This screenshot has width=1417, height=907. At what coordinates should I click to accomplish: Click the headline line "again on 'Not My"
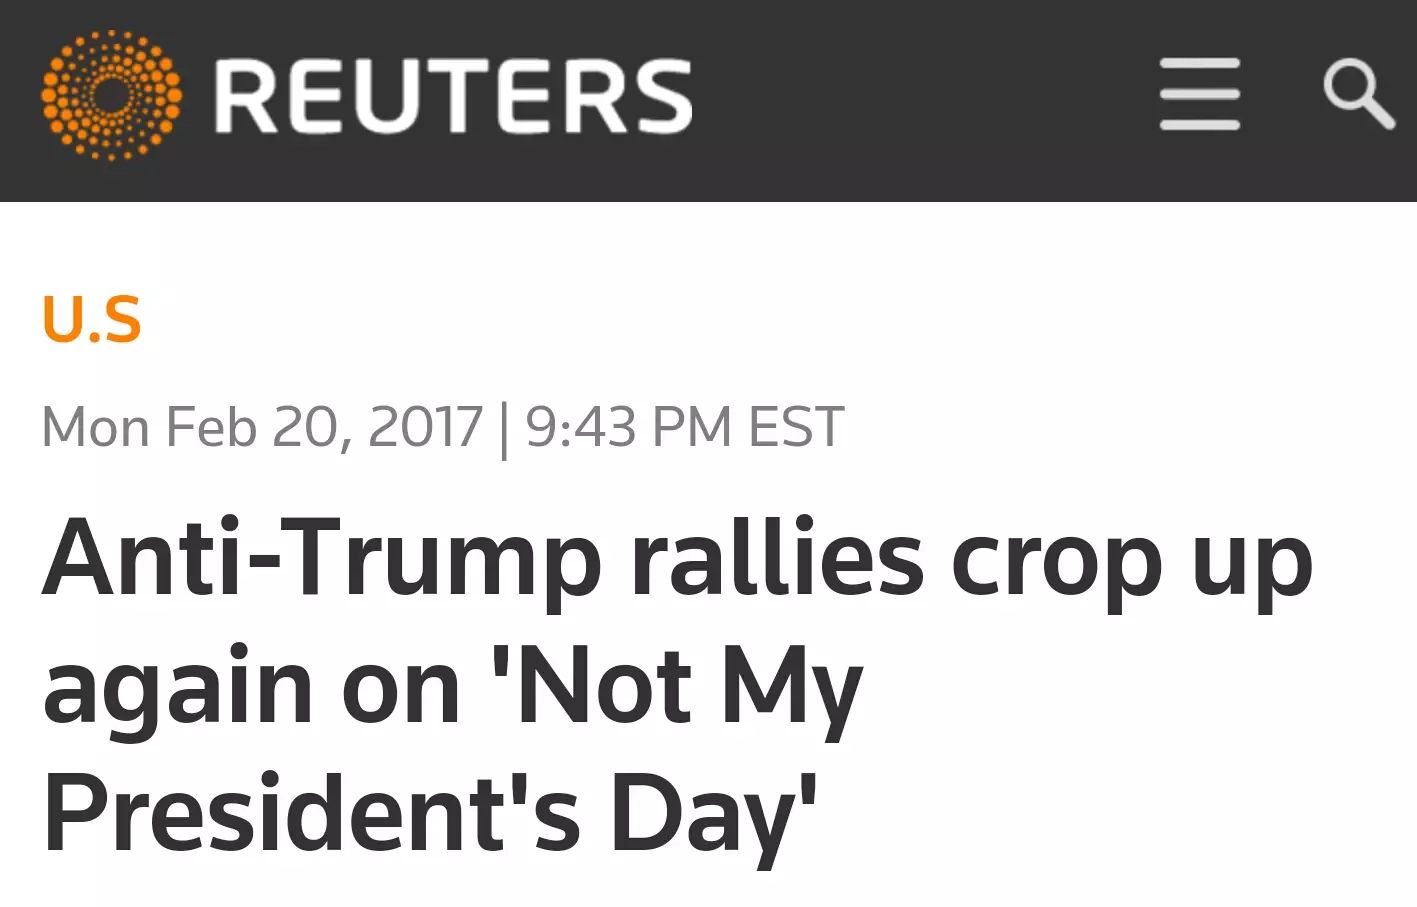pos(452,688)
